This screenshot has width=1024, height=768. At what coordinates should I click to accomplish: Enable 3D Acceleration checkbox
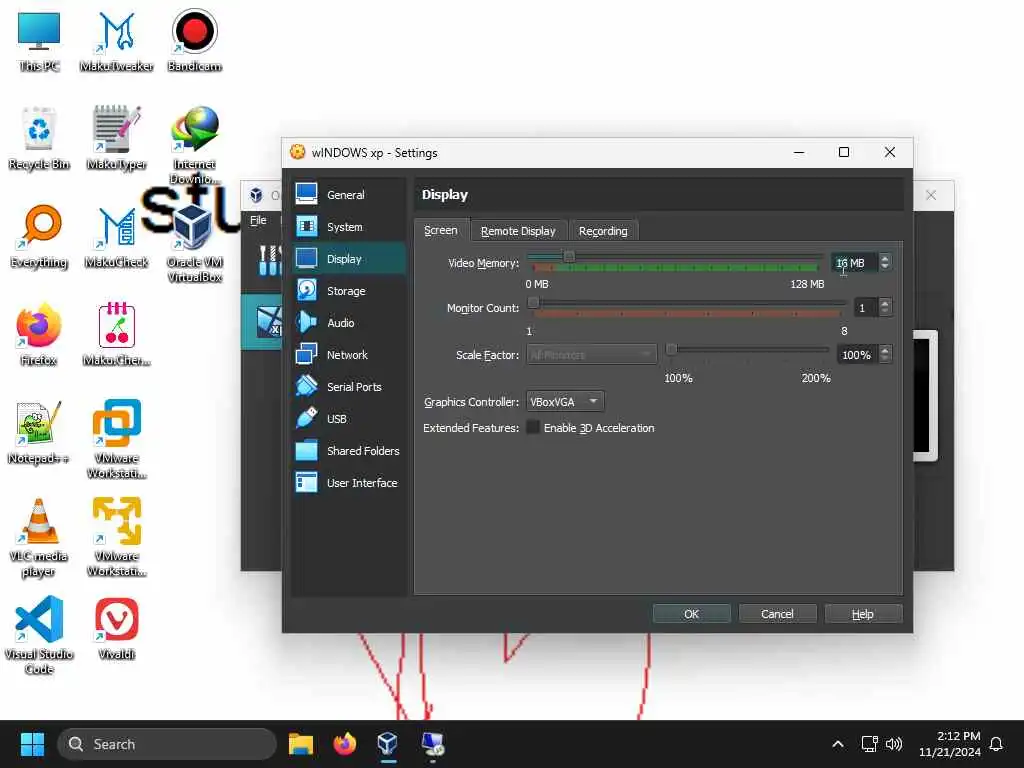click(x=534, y=428)
